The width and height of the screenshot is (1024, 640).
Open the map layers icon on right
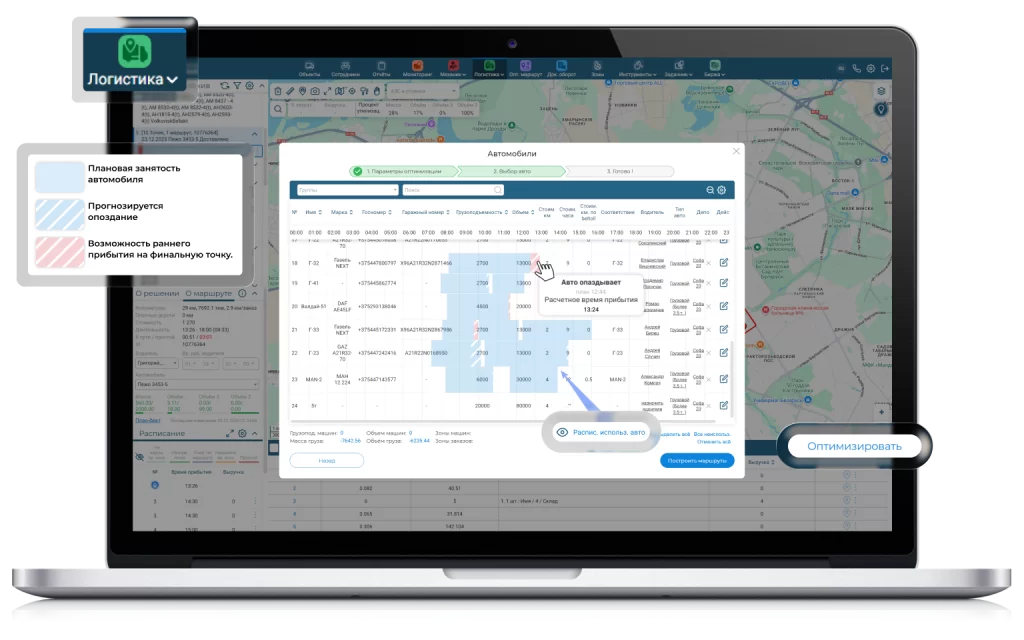pos(880,90)
